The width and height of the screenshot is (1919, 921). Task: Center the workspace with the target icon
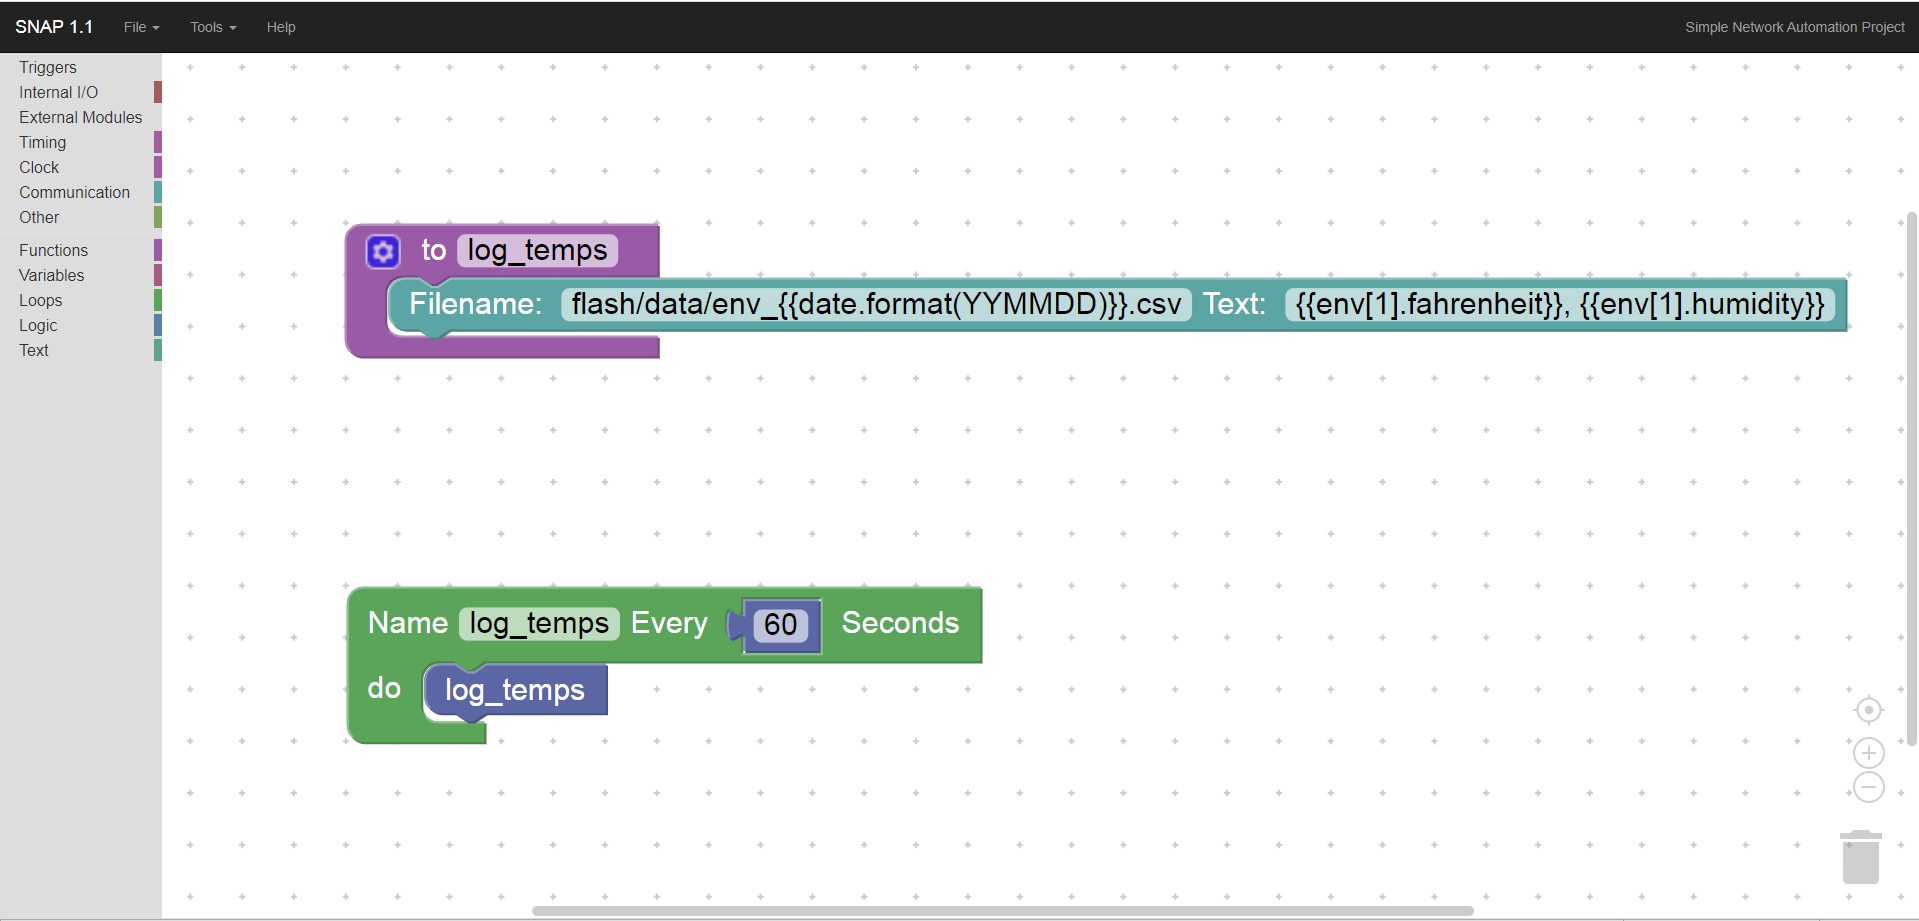[1868, 710]
